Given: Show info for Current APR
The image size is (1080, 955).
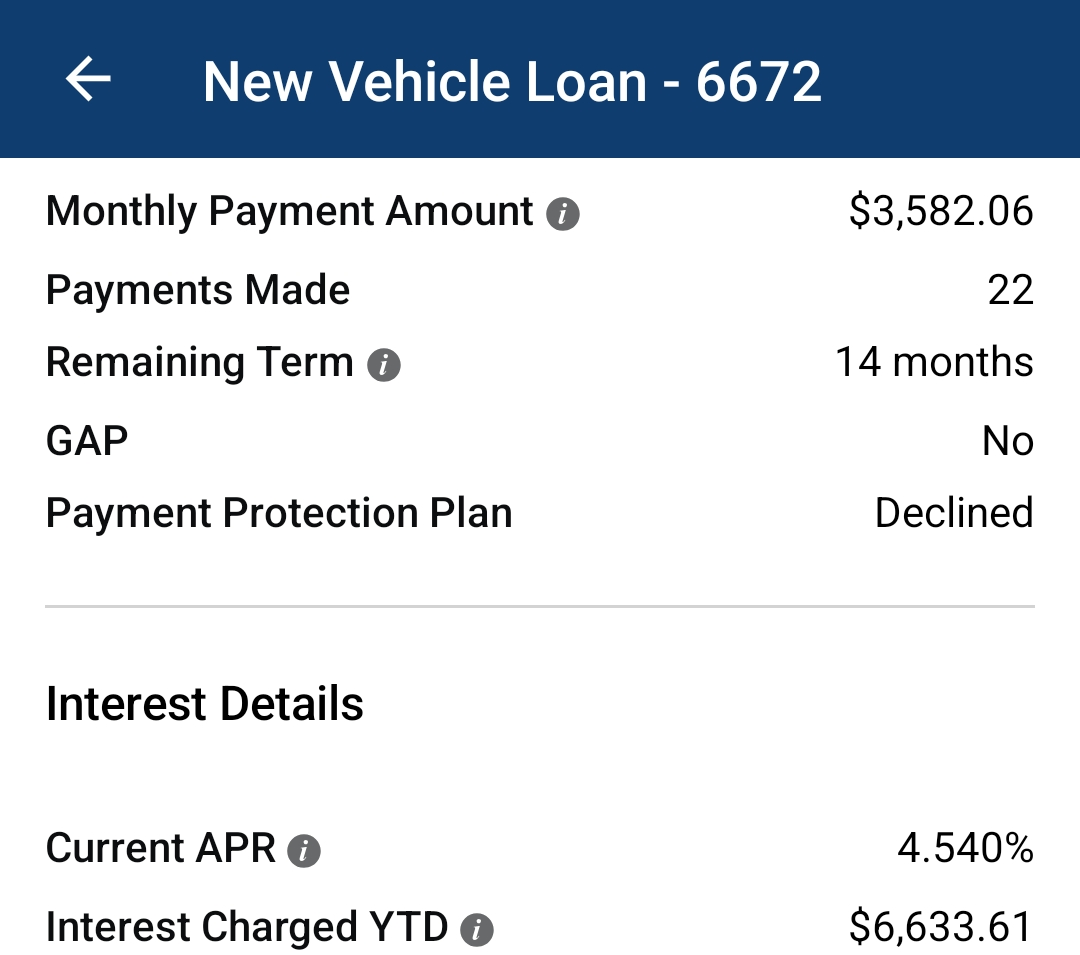Looking at the screenshot, I should [x=304, y=851].
